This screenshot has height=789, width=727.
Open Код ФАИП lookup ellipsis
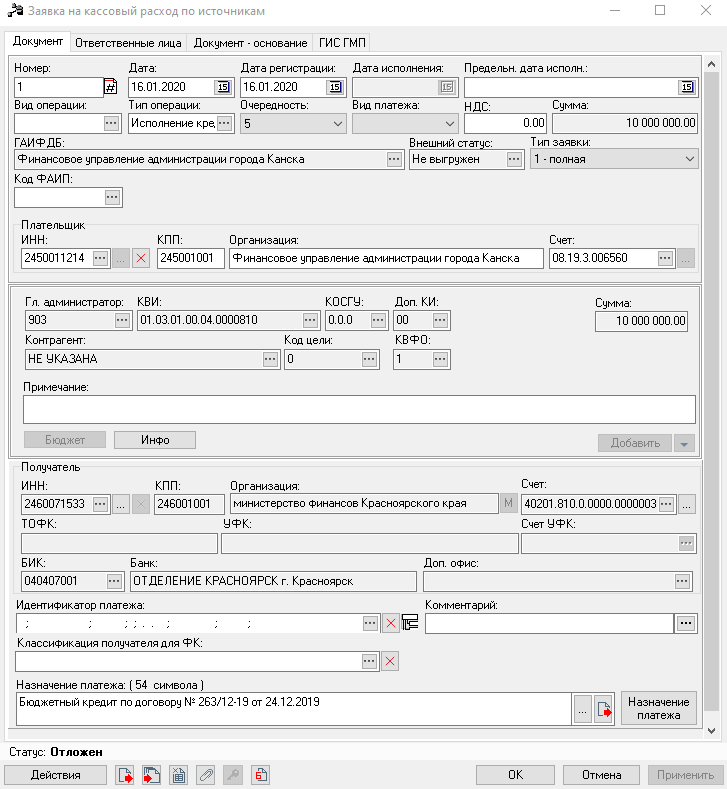pyautogui.click(x=112, y=197)
